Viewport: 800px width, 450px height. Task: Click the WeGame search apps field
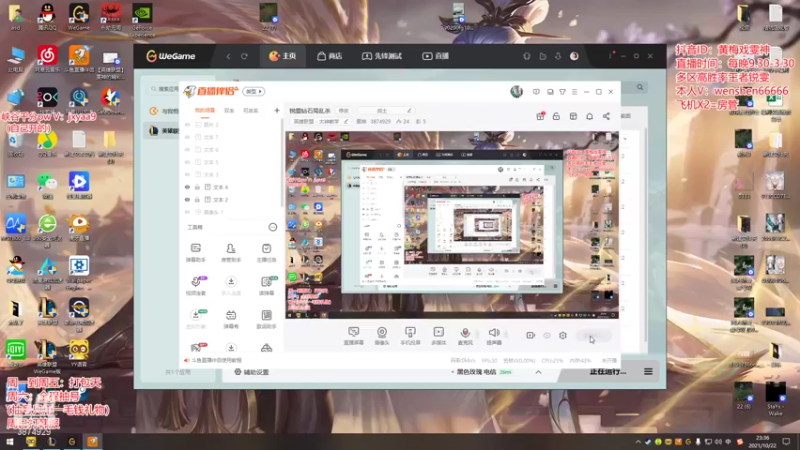point(164,89)
